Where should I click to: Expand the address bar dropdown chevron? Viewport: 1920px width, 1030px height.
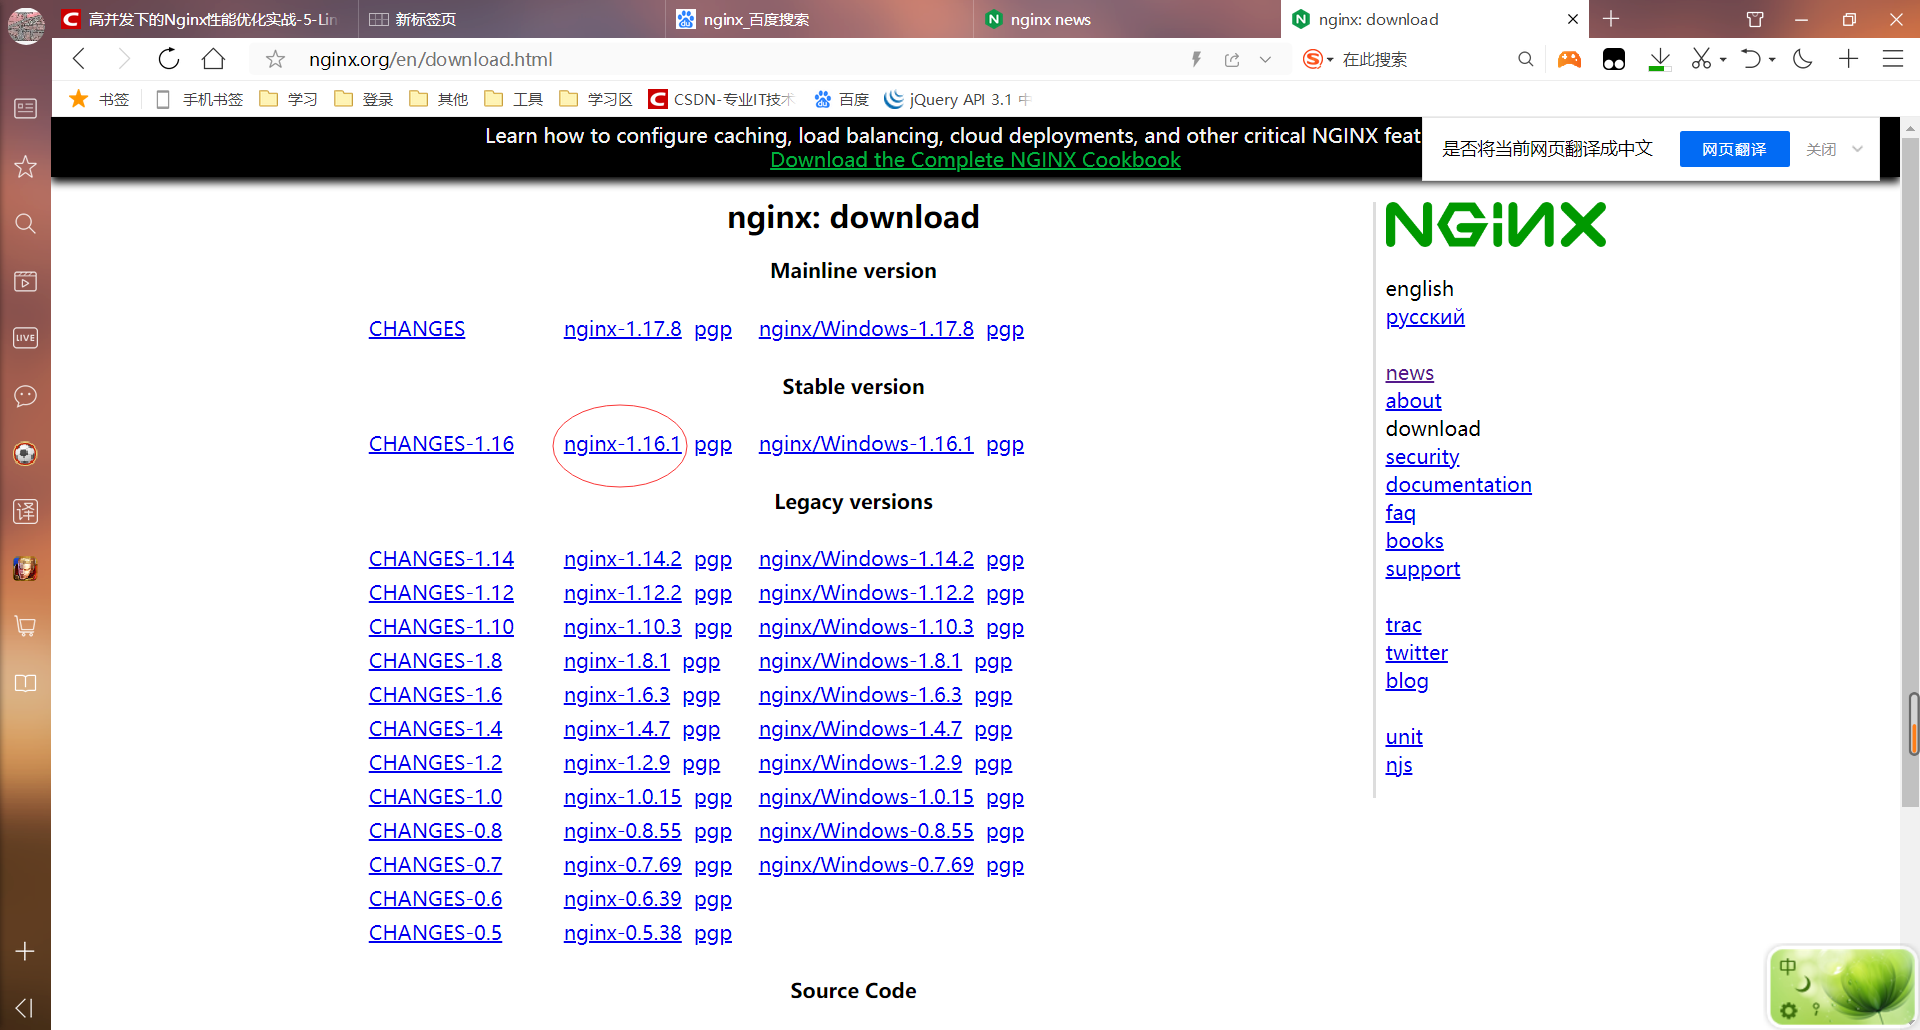1265,60
